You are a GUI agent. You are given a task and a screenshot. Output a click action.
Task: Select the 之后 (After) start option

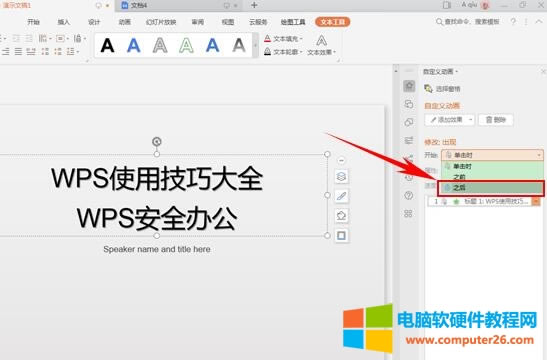tap(491, 188)
